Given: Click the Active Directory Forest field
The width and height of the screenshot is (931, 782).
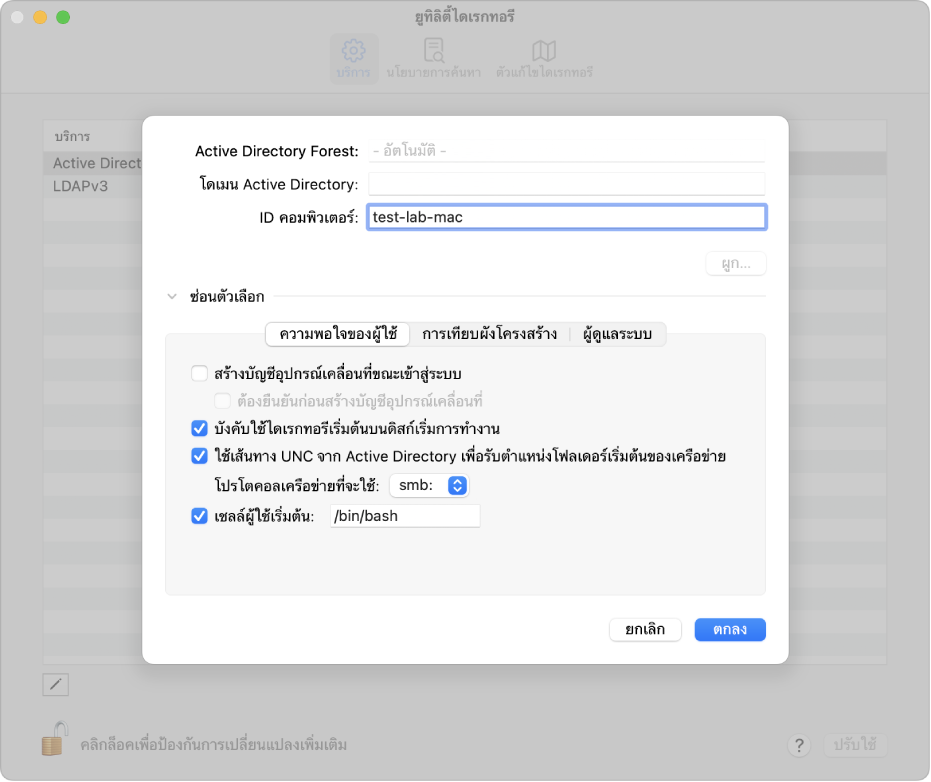Looking at the screenshot, I should click(566, 151).
